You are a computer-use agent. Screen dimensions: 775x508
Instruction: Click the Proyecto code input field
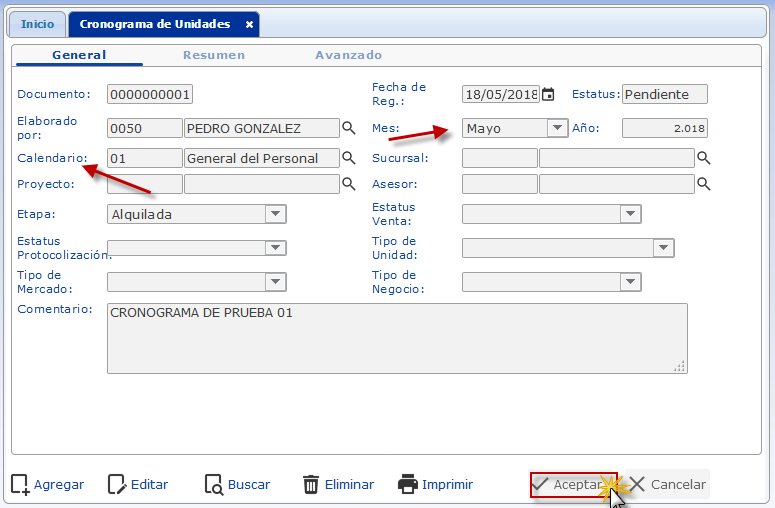point(144,184)
